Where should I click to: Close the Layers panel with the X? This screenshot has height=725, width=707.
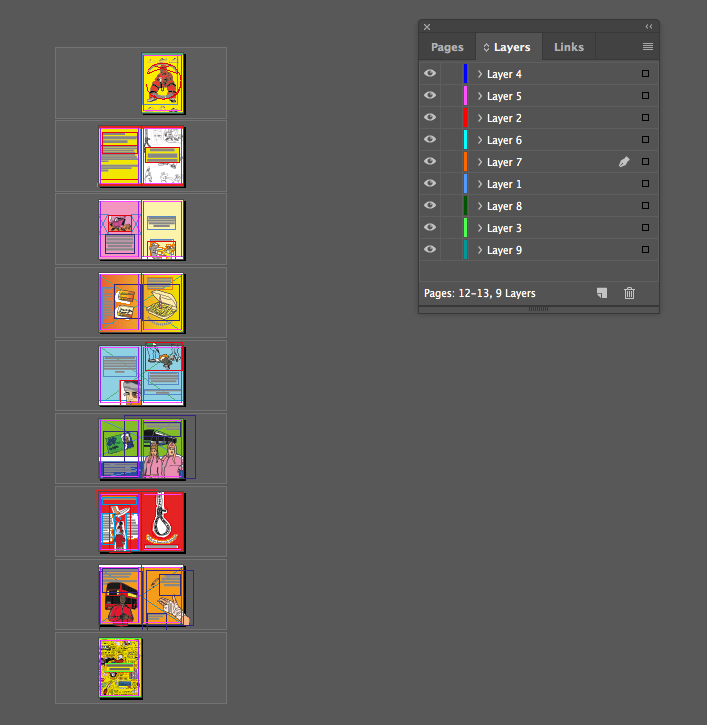coord(427,27)
